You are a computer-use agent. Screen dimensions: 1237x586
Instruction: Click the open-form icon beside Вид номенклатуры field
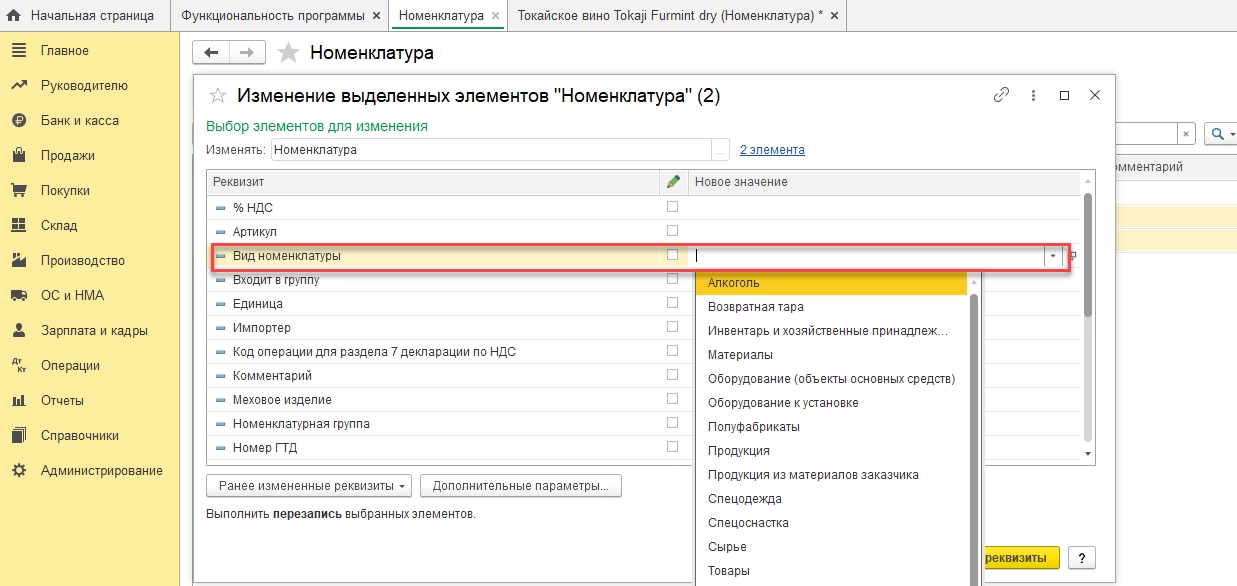(1072, 256)
